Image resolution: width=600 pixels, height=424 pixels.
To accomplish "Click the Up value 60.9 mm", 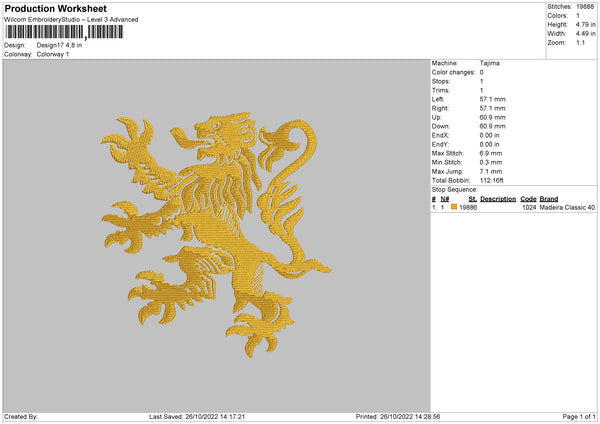I will coord(492,117).
